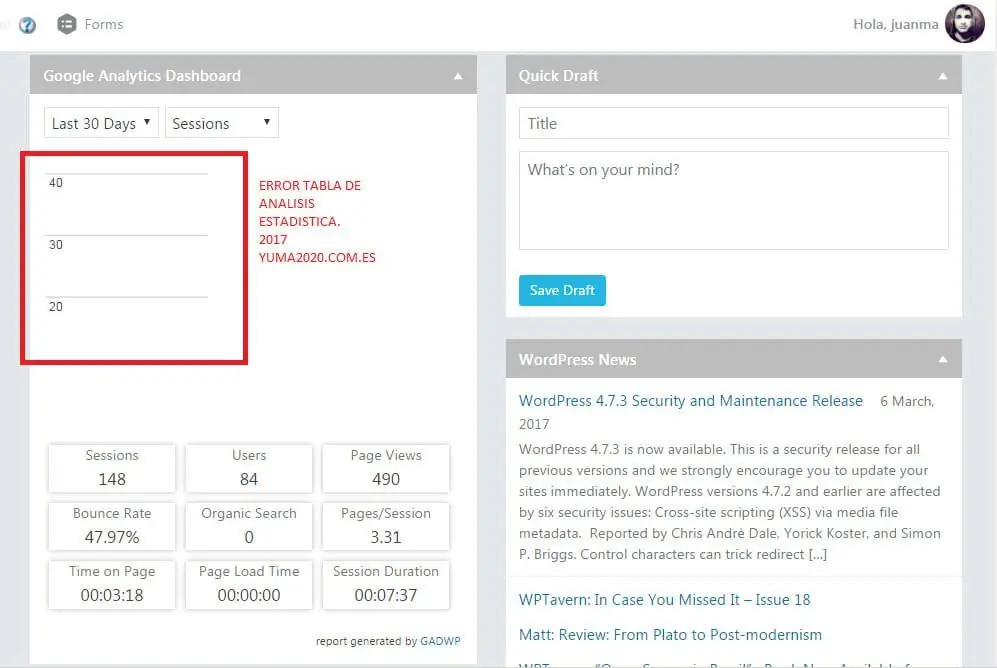Open WordPress 4.7.3 Security and Maintenance Release
997x668 pixels.
pos(691,401)
